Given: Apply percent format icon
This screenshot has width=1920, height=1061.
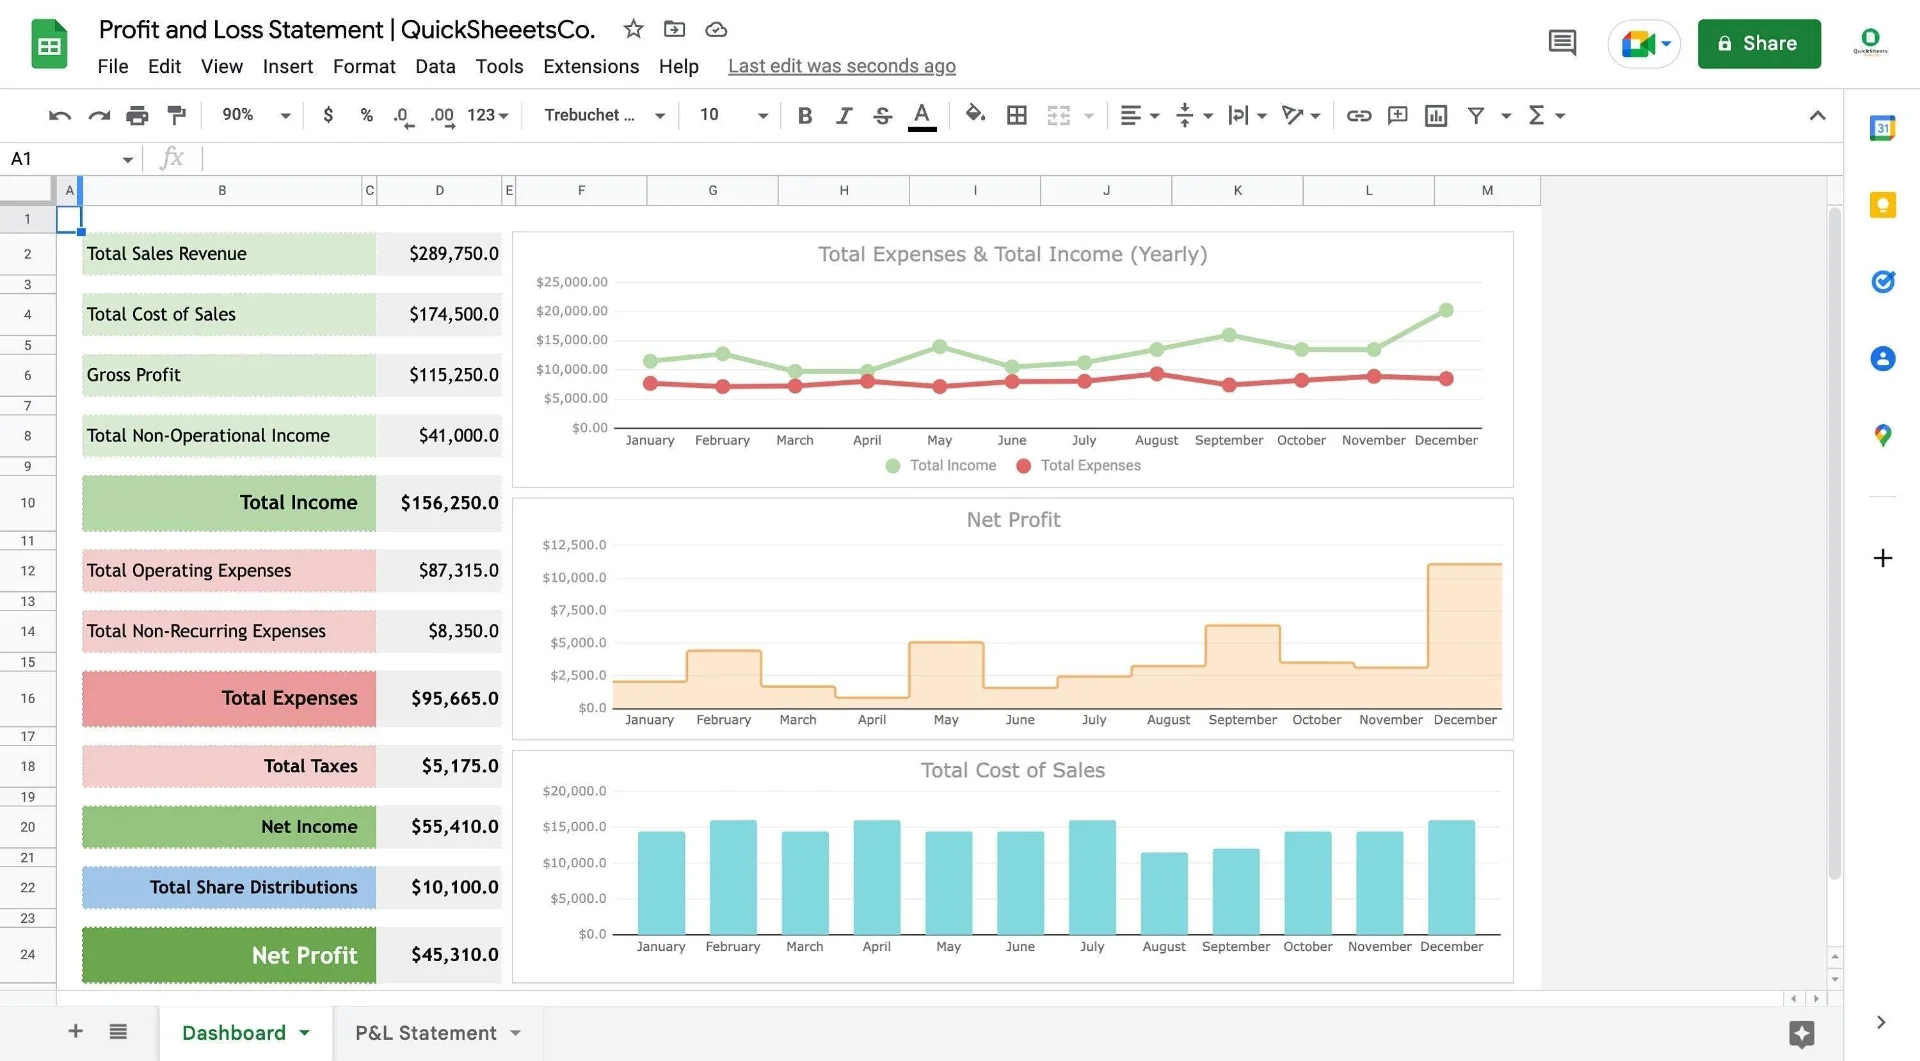Looking at the screenshot, I should (367, 115).
